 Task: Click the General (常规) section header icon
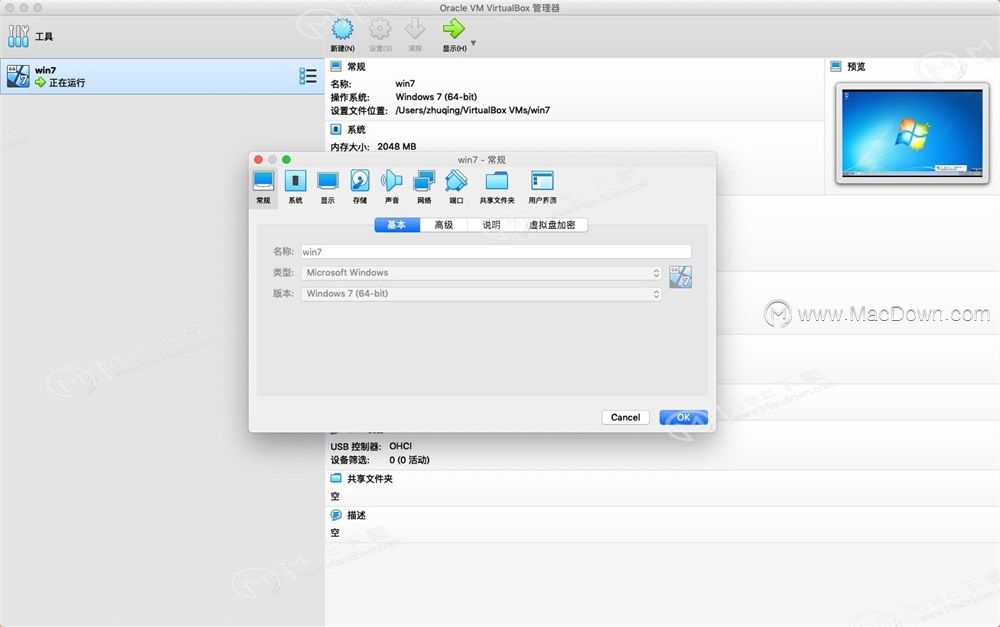[336, 66]
